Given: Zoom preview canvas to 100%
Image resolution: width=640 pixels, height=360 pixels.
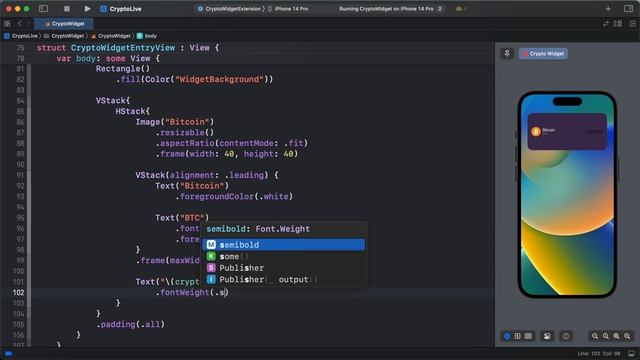Looking at the screenshot, I should coord(606,336).
